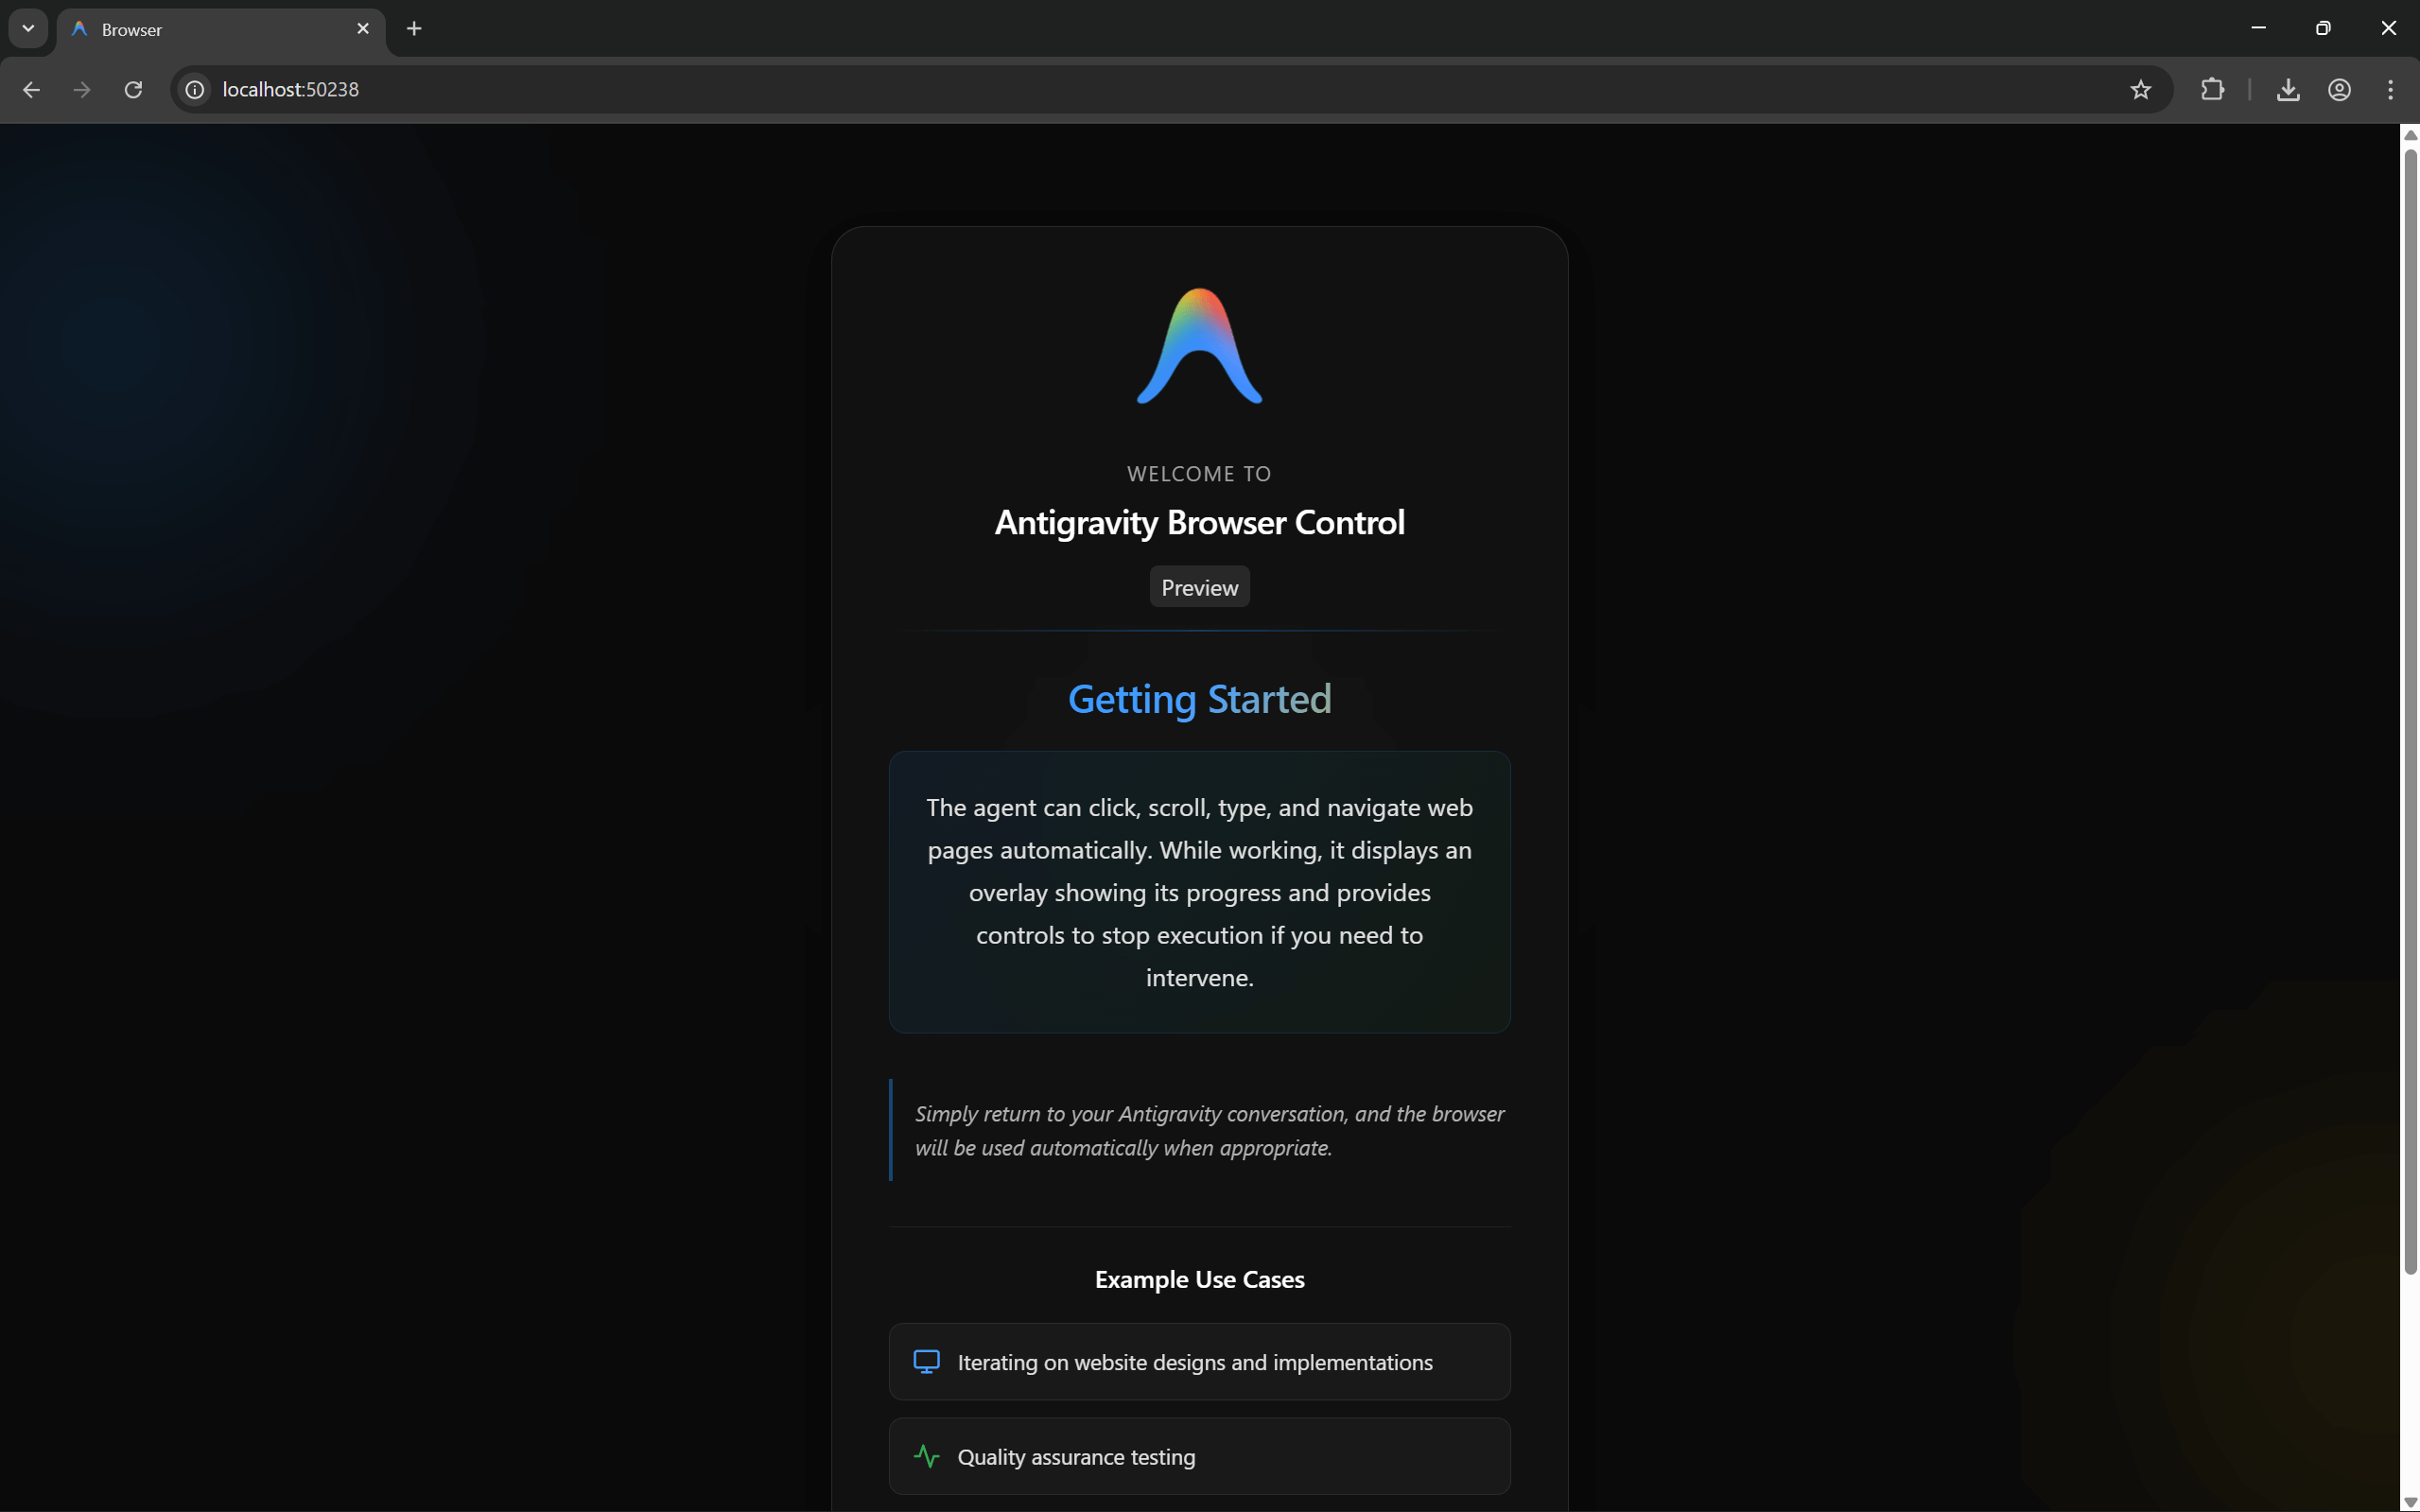Click the monitor icon beside website designs
2420x1512 pixels.
(926, 1362)
